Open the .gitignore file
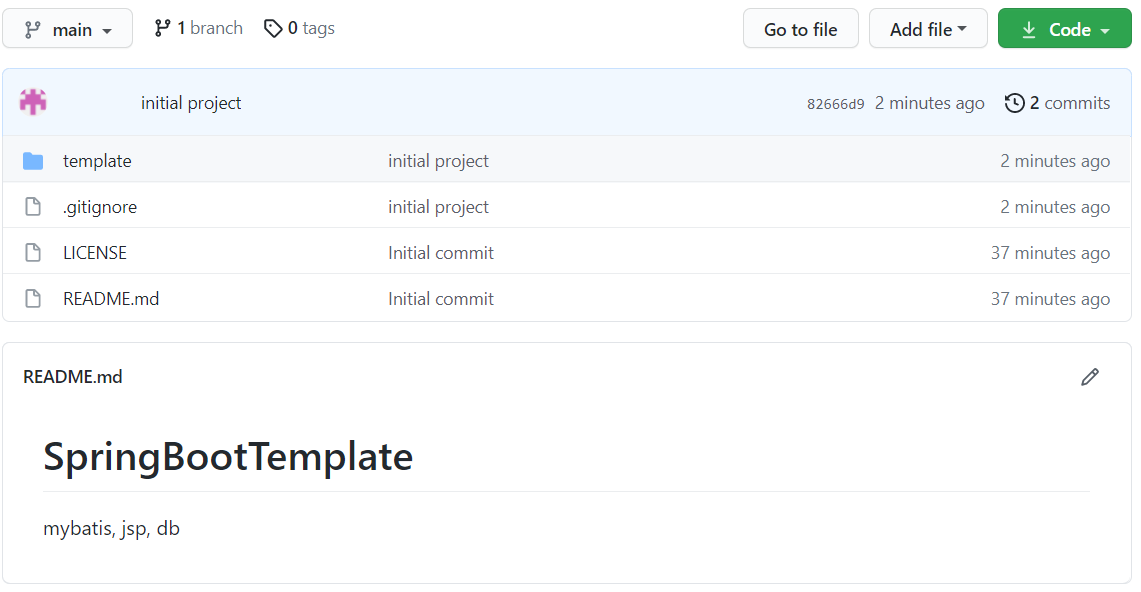 click(x=100, y=207)
